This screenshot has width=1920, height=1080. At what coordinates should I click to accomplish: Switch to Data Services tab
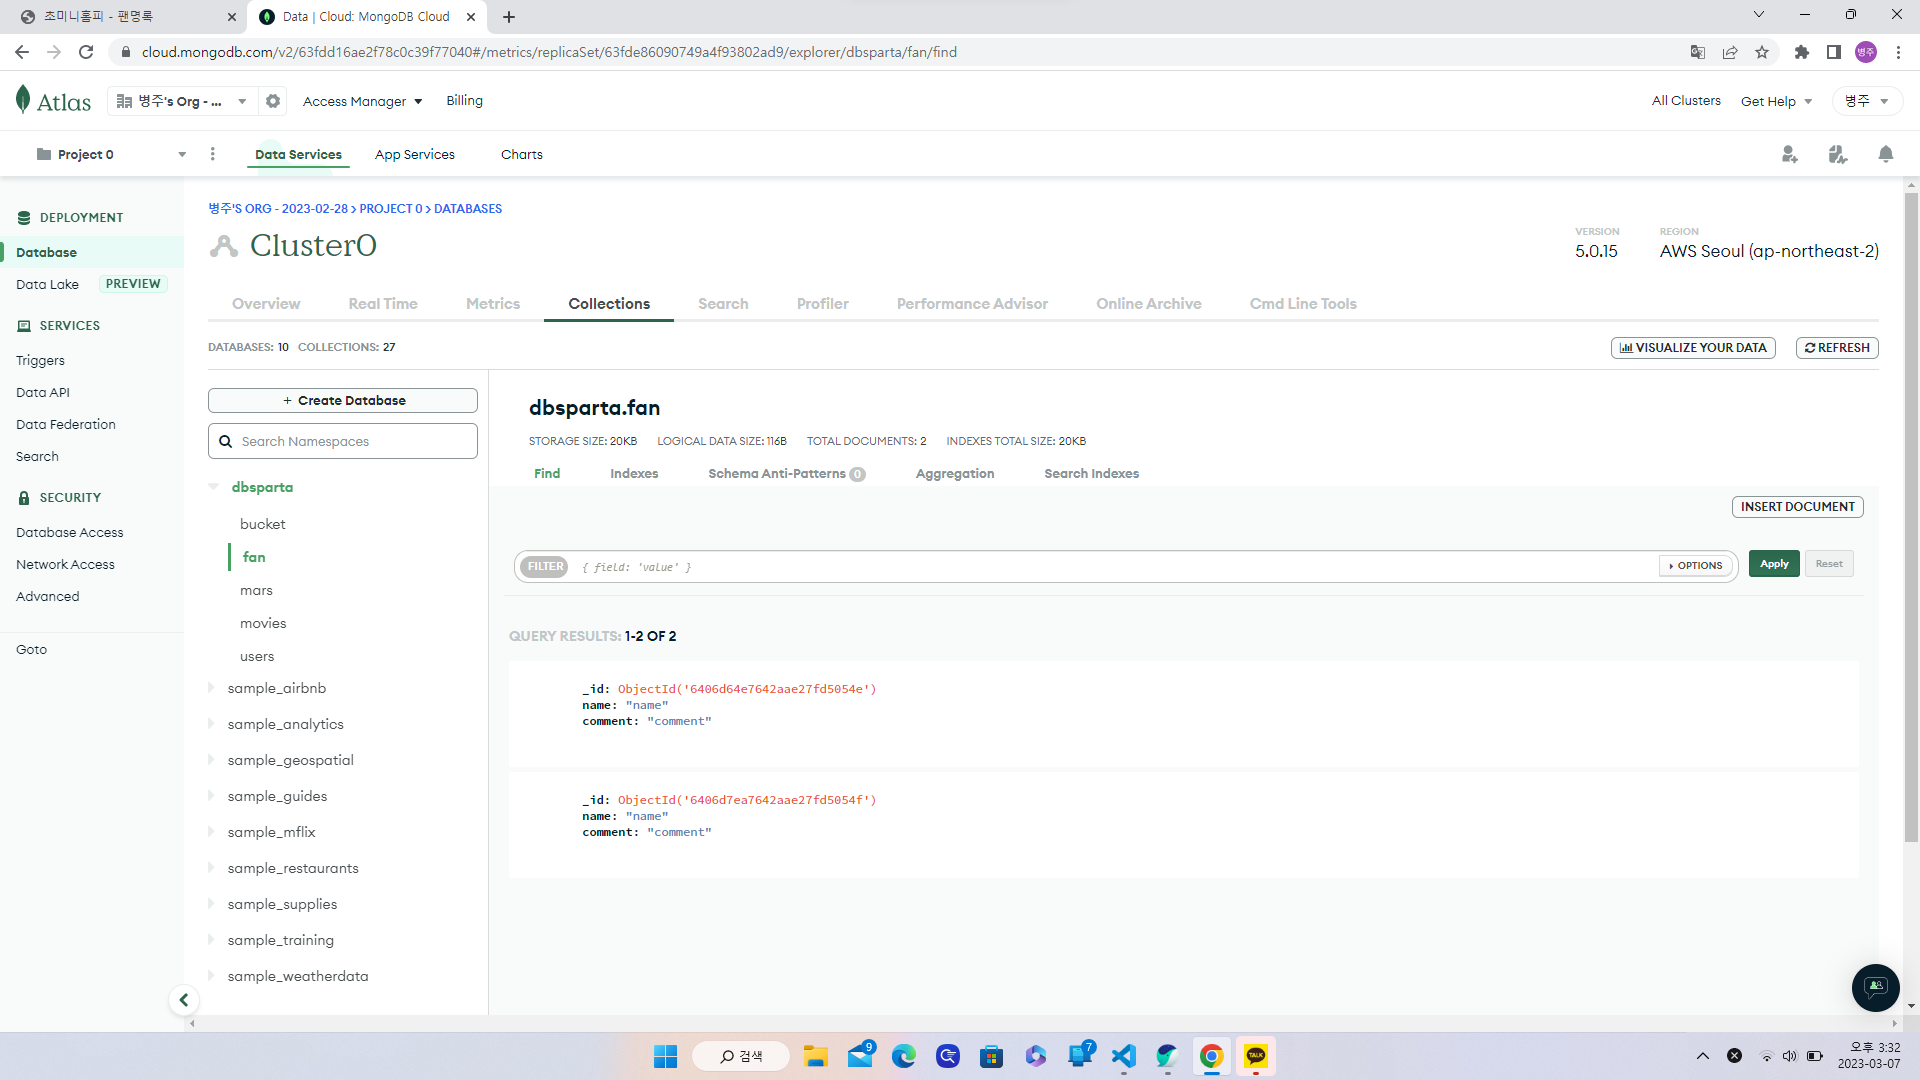298,154
